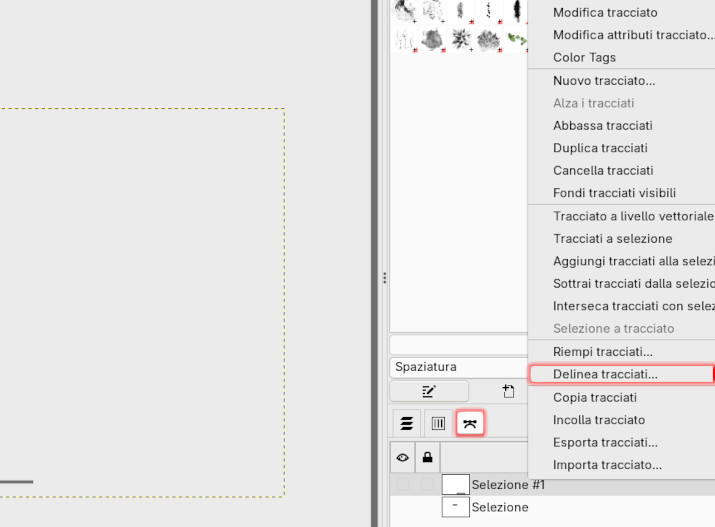Click the edit brush icon button
Viewport: 715px width, 527px height.
coord(429,391)
